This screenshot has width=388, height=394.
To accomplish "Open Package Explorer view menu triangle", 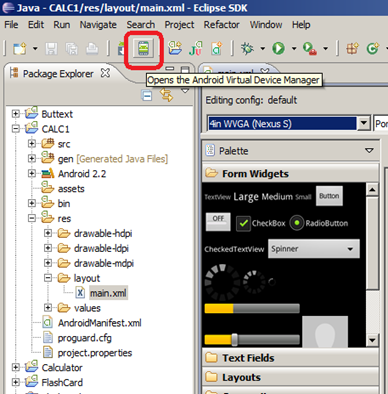I will tap(185, 91).
